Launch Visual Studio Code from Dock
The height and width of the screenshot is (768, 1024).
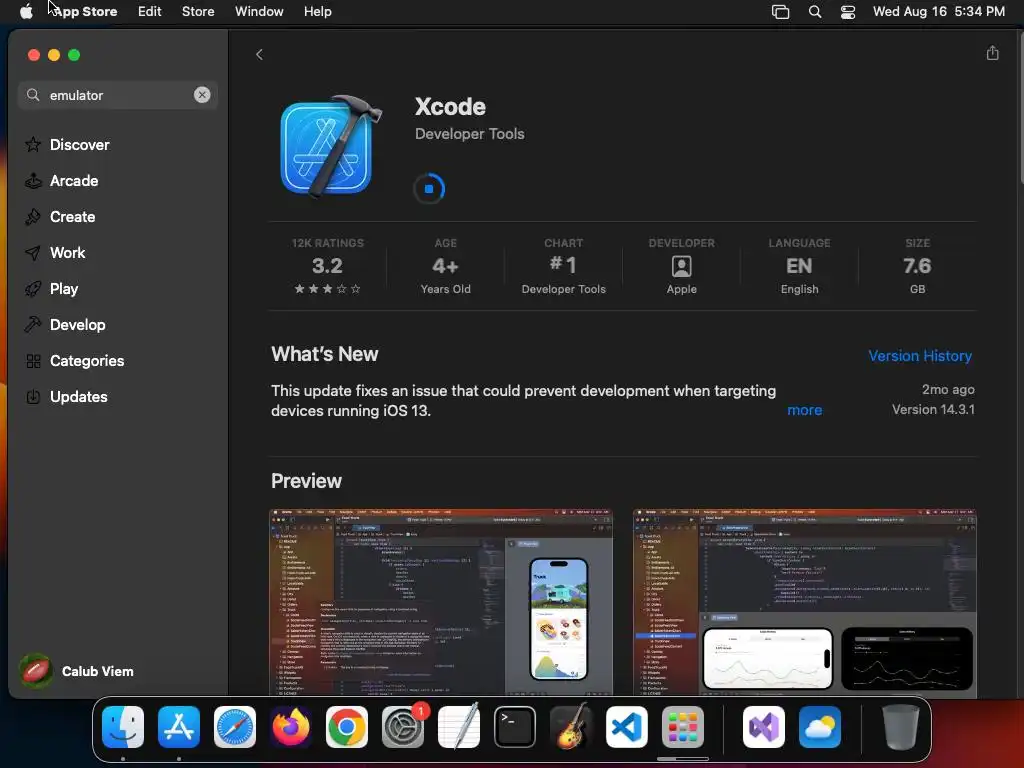627,727
